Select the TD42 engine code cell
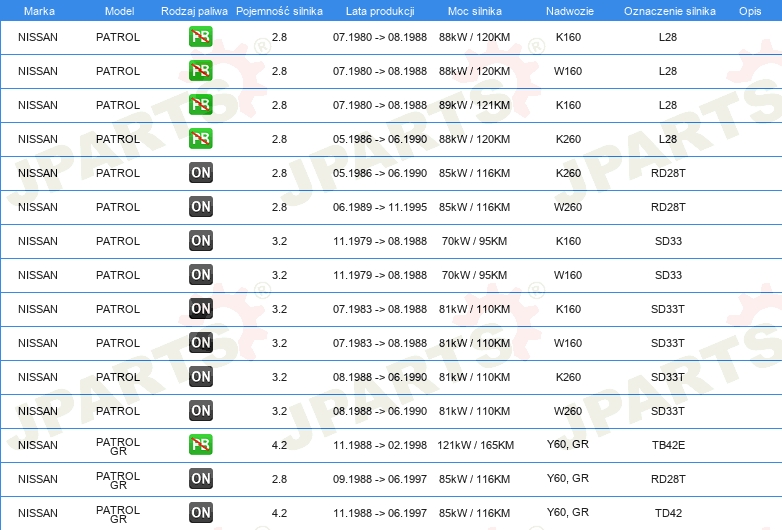Viewport: 782px width, 530px height. pos(668,513)
